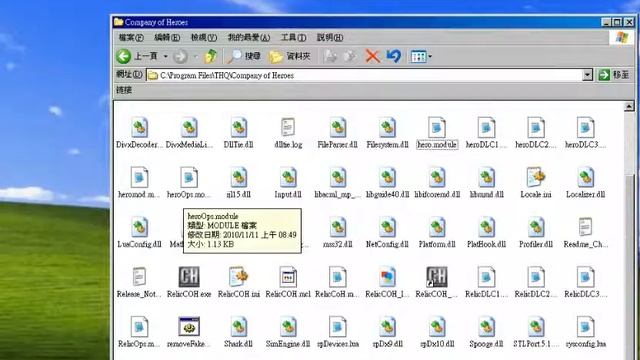Screen dimensions: 640x360
Task: Click the address path field
Action: (x=364, y=75)
